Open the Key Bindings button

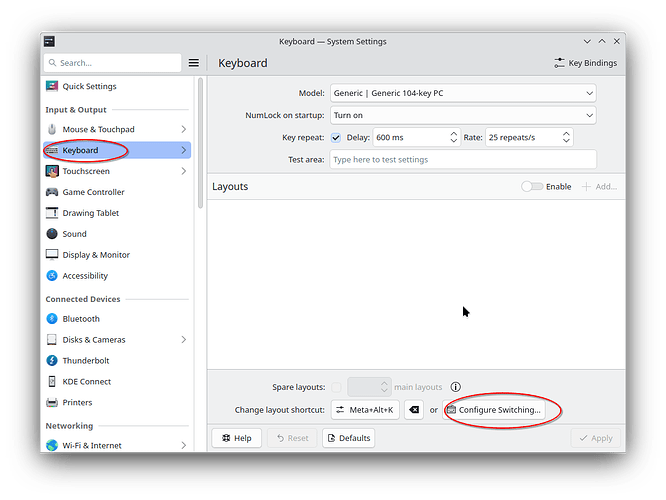[586, 63]
